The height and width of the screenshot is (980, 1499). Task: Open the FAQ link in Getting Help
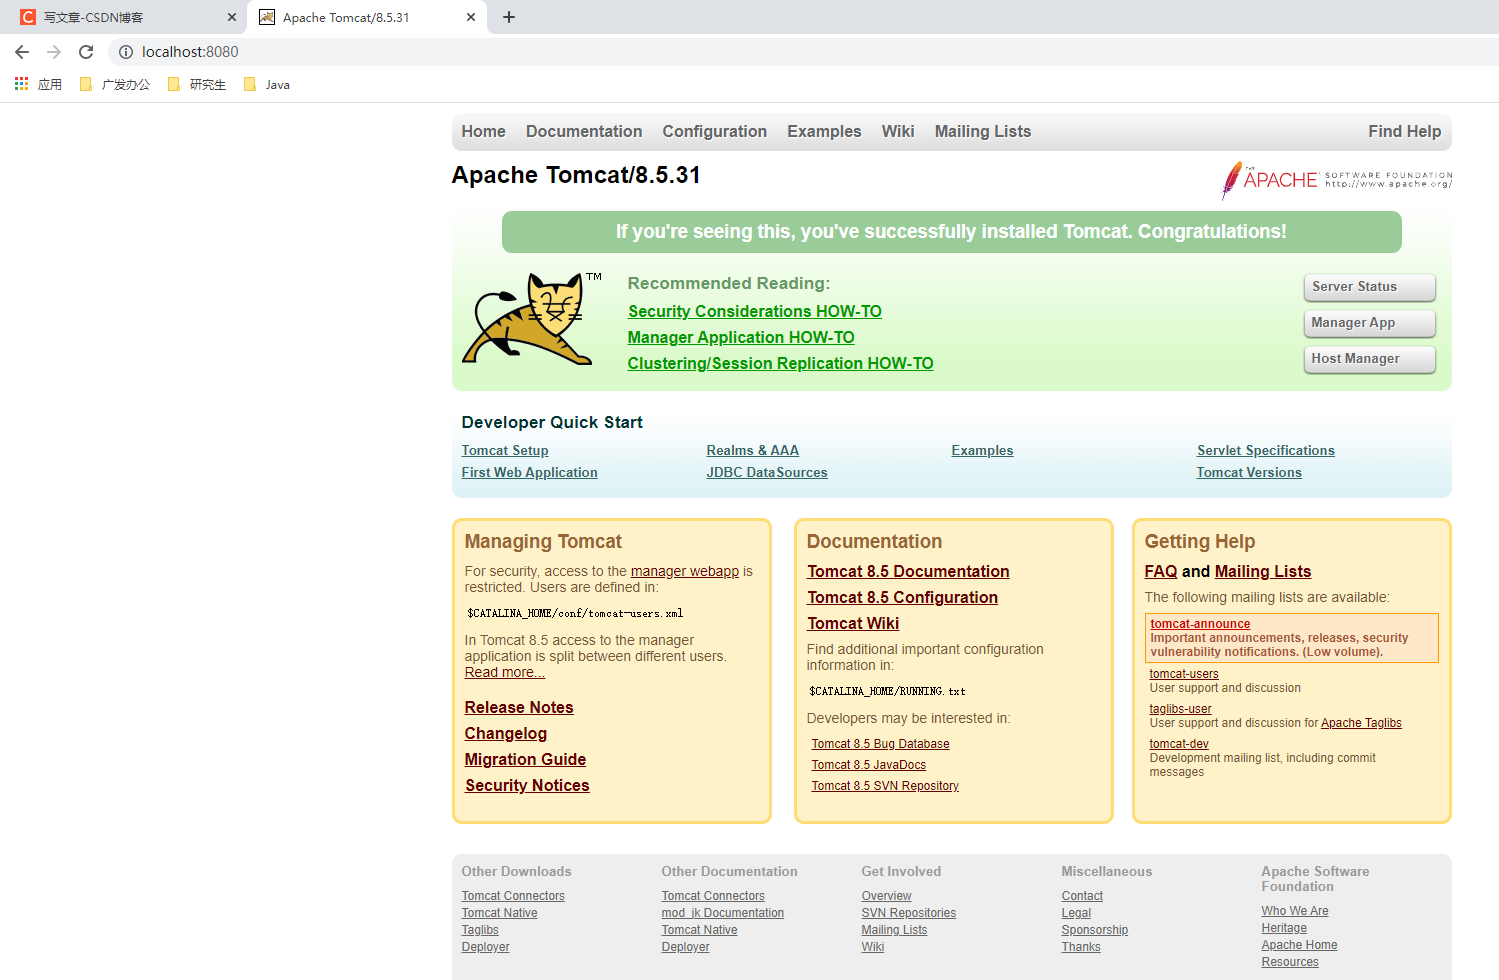pyautogui.click(x=1160, y=572)
